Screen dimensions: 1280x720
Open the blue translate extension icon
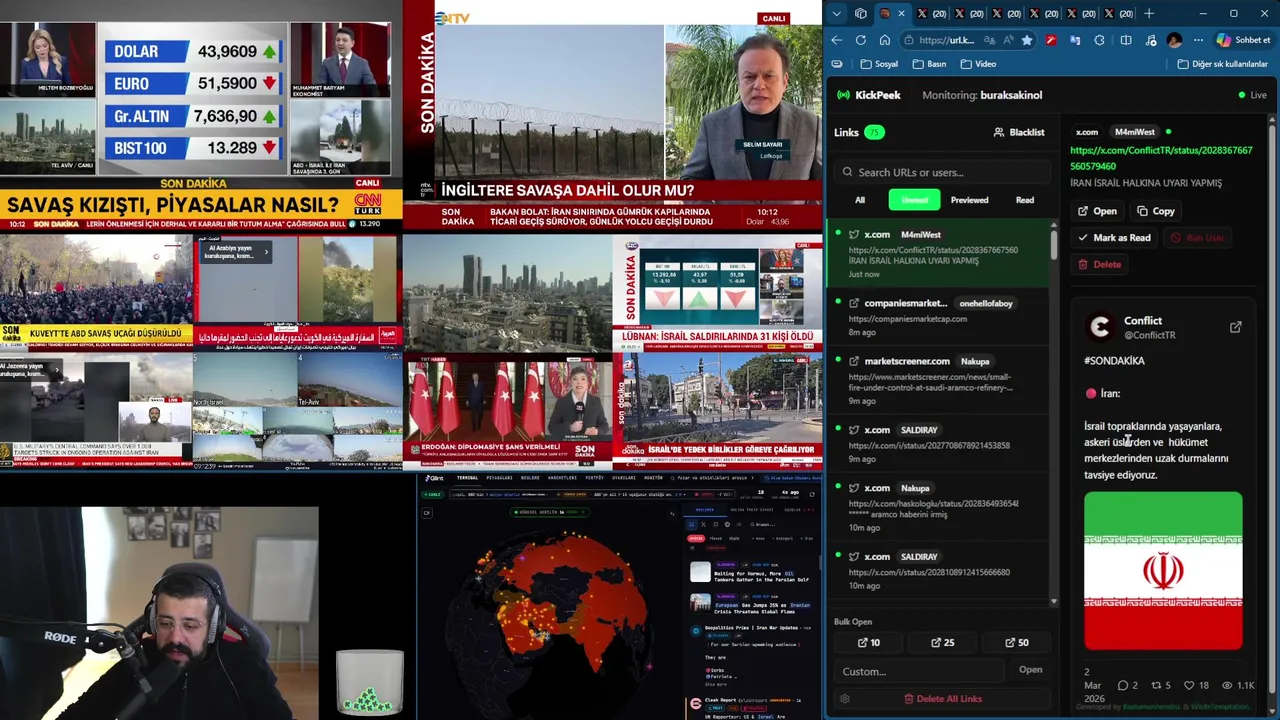[1075, 40]
